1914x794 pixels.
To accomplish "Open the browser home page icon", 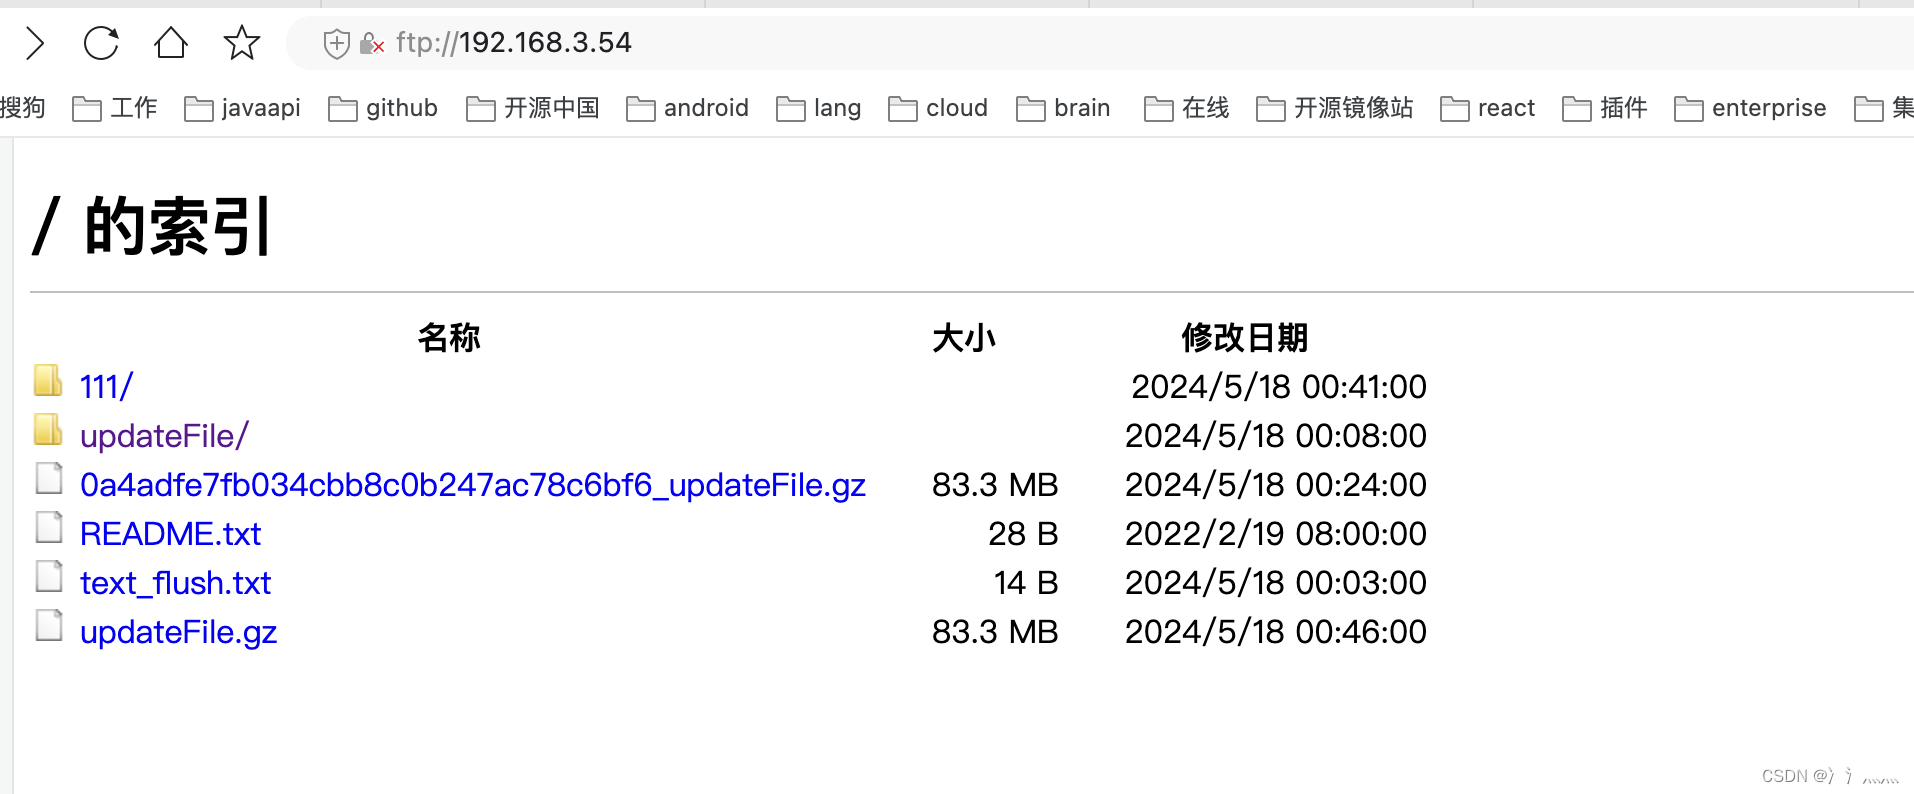I will [170, 44].
